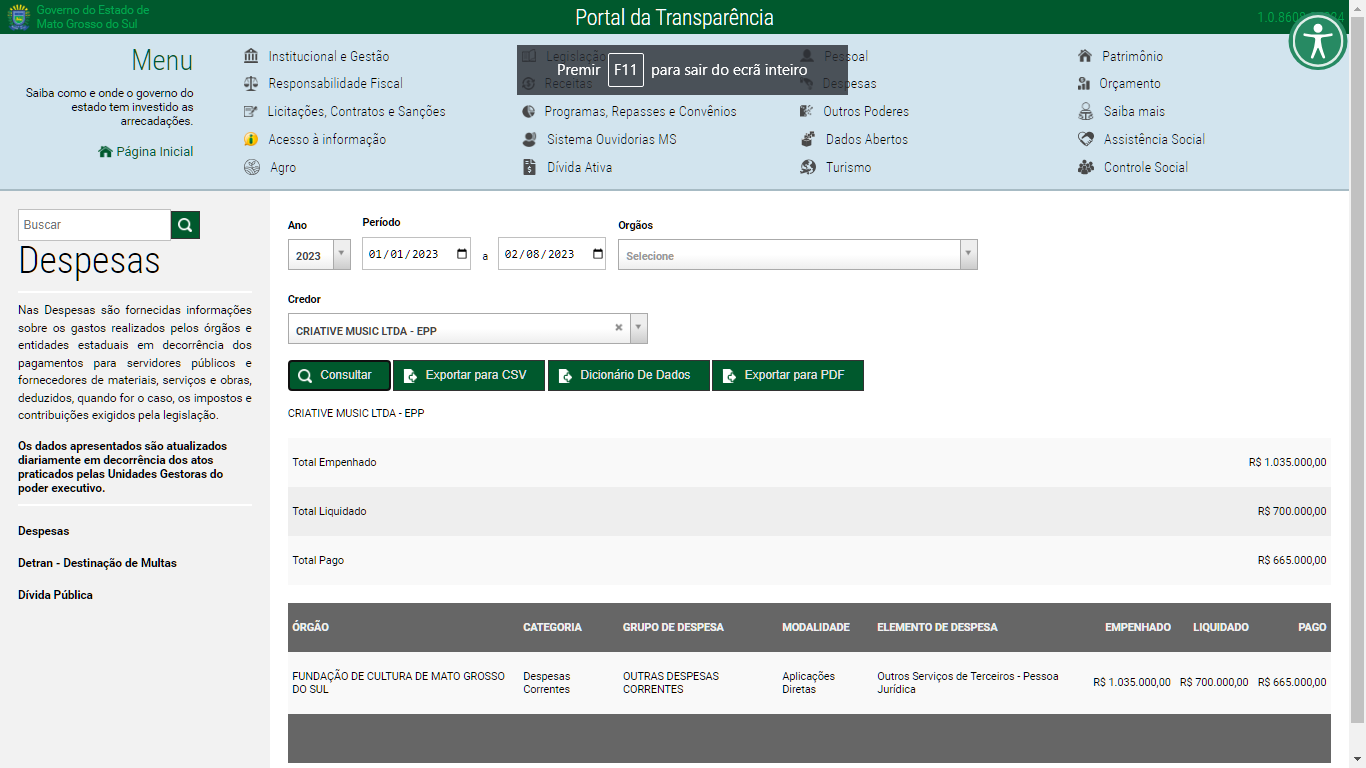This screenshot has height=768, width=1366.
Task: Click the EMPENHADO column header
Action: [x=1138, y=627]
